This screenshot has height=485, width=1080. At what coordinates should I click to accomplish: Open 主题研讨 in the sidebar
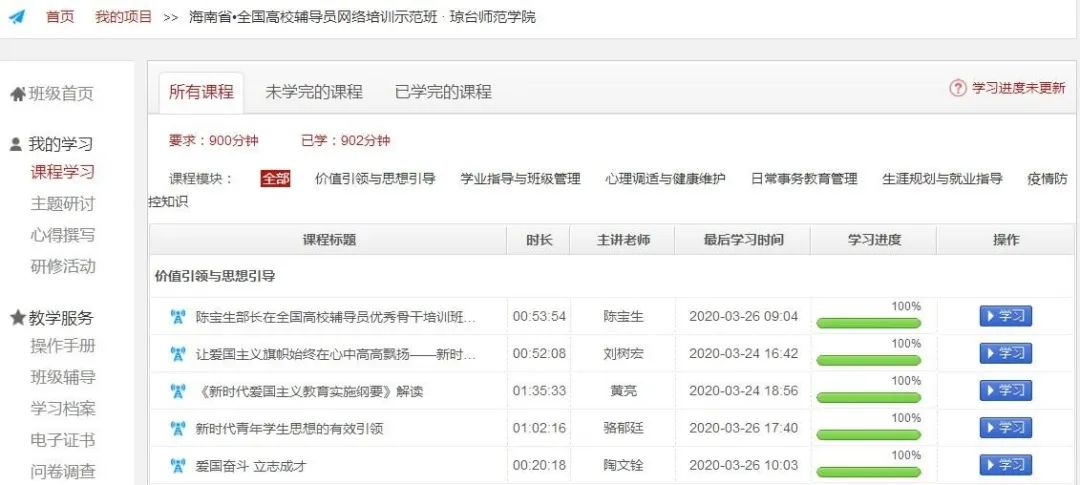pos(63,204)
